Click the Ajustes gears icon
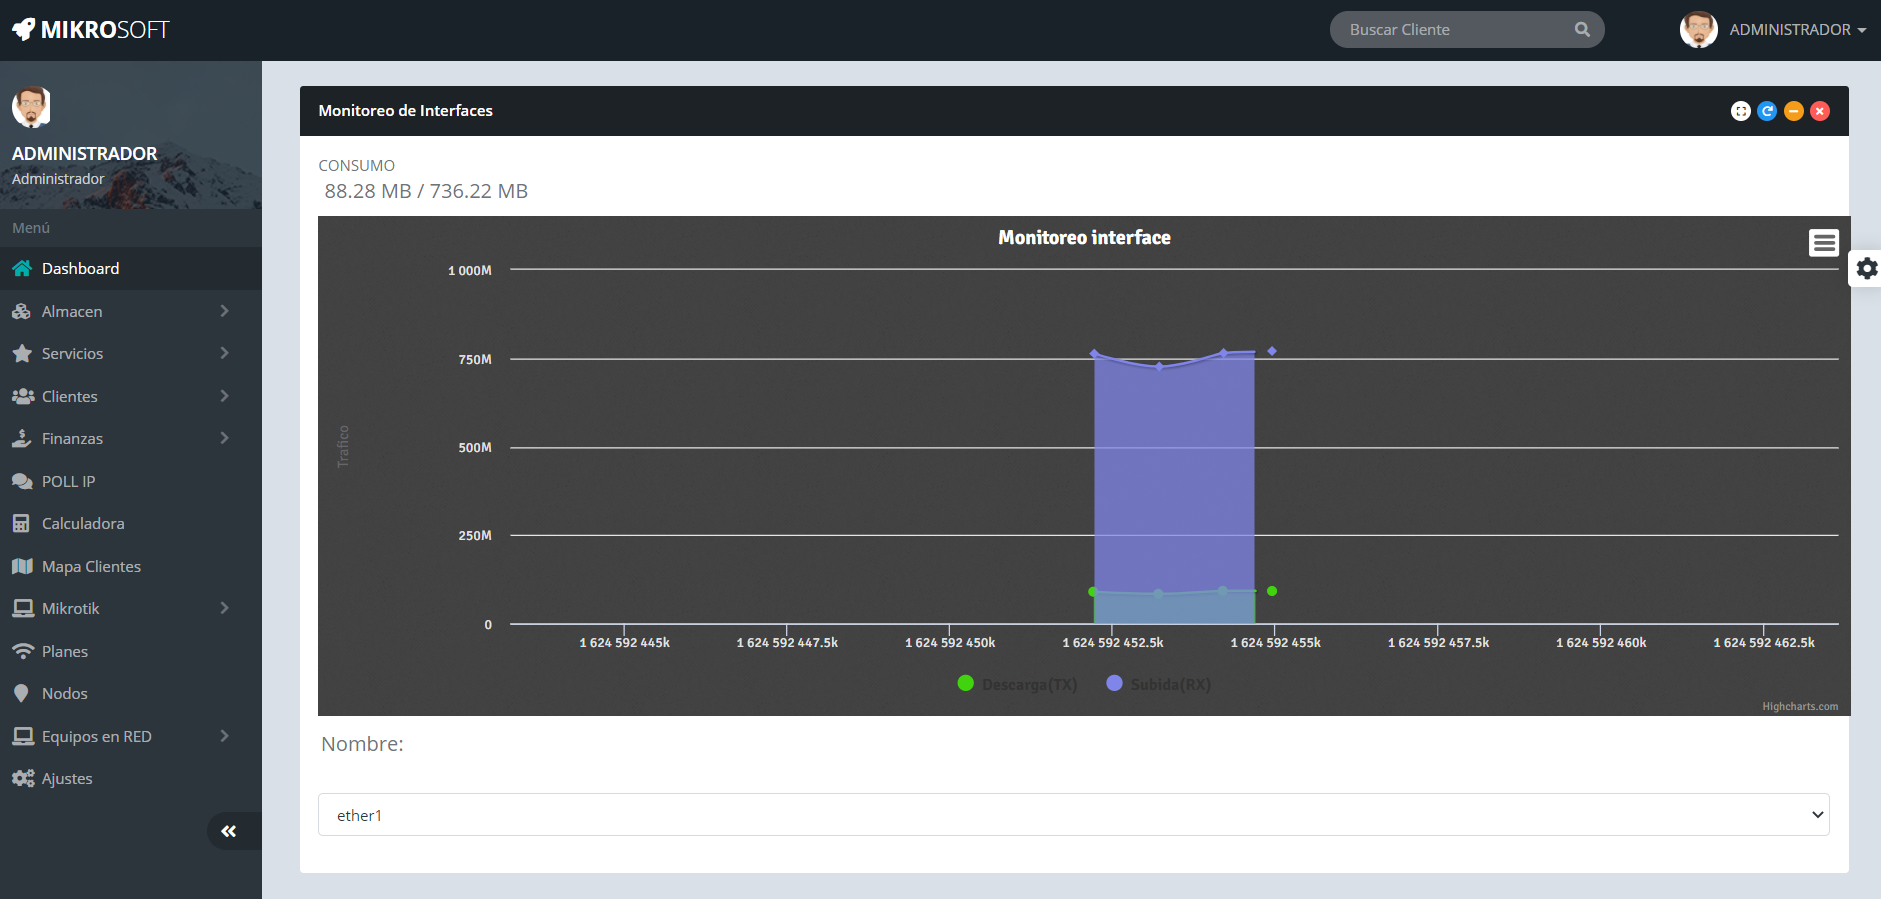The height and width of the screenshot is (899, 1881). coord(22,779)
